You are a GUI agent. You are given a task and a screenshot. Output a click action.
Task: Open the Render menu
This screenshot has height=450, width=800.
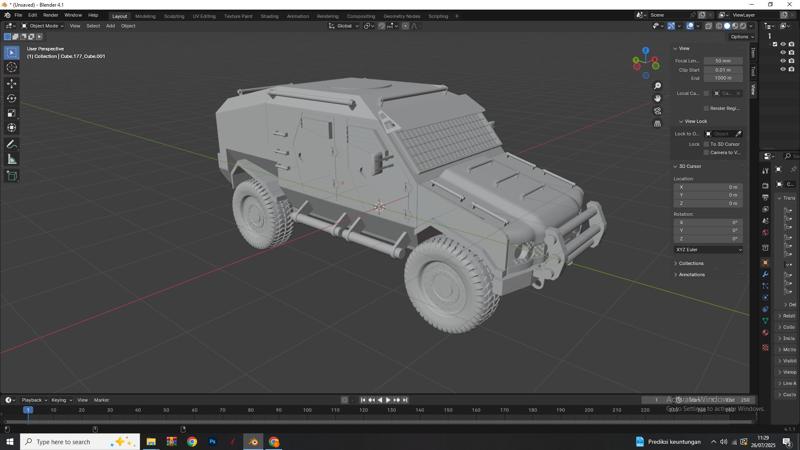51,15
